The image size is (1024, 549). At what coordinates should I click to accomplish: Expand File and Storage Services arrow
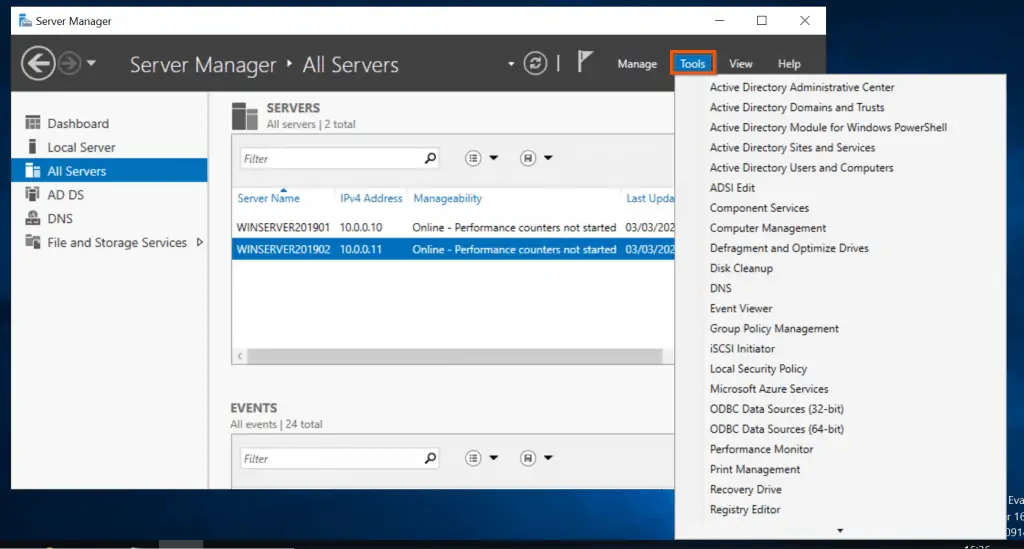(x=199, y=242)
